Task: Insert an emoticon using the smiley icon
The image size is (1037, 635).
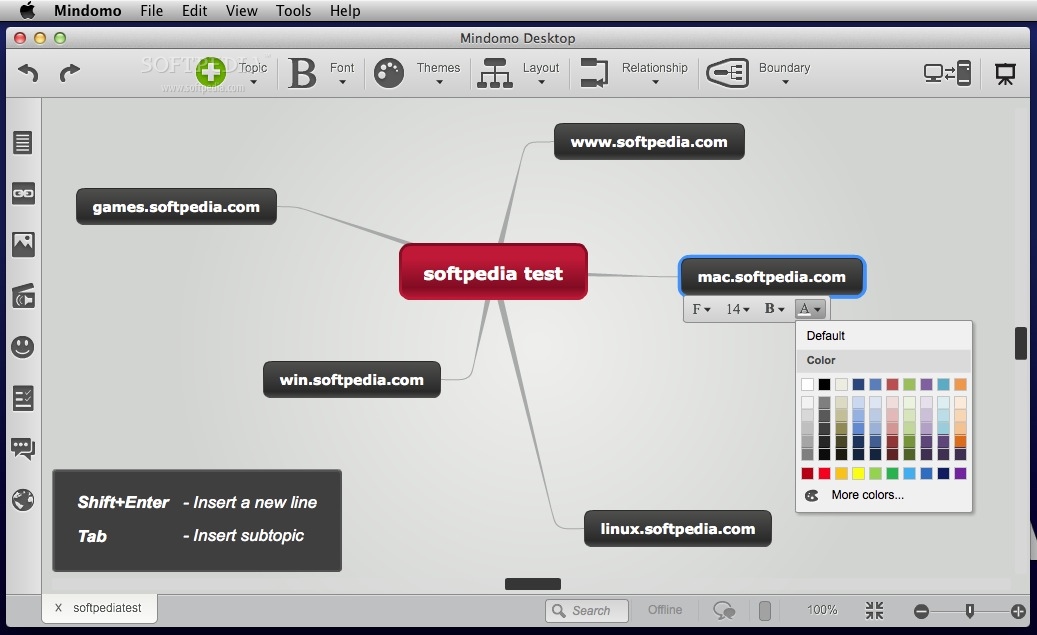Action: [23, 347]
